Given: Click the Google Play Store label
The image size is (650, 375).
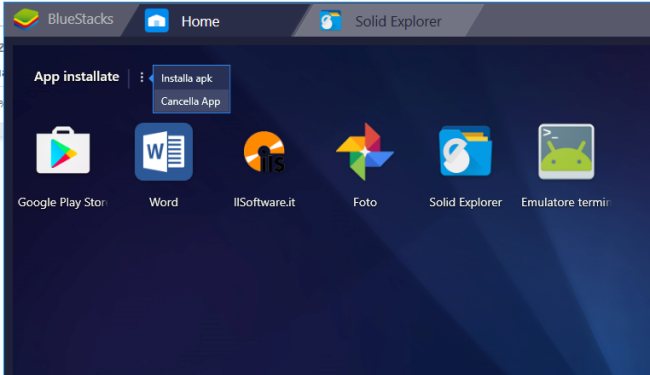Looking at the screenshot, I should 63,202.
